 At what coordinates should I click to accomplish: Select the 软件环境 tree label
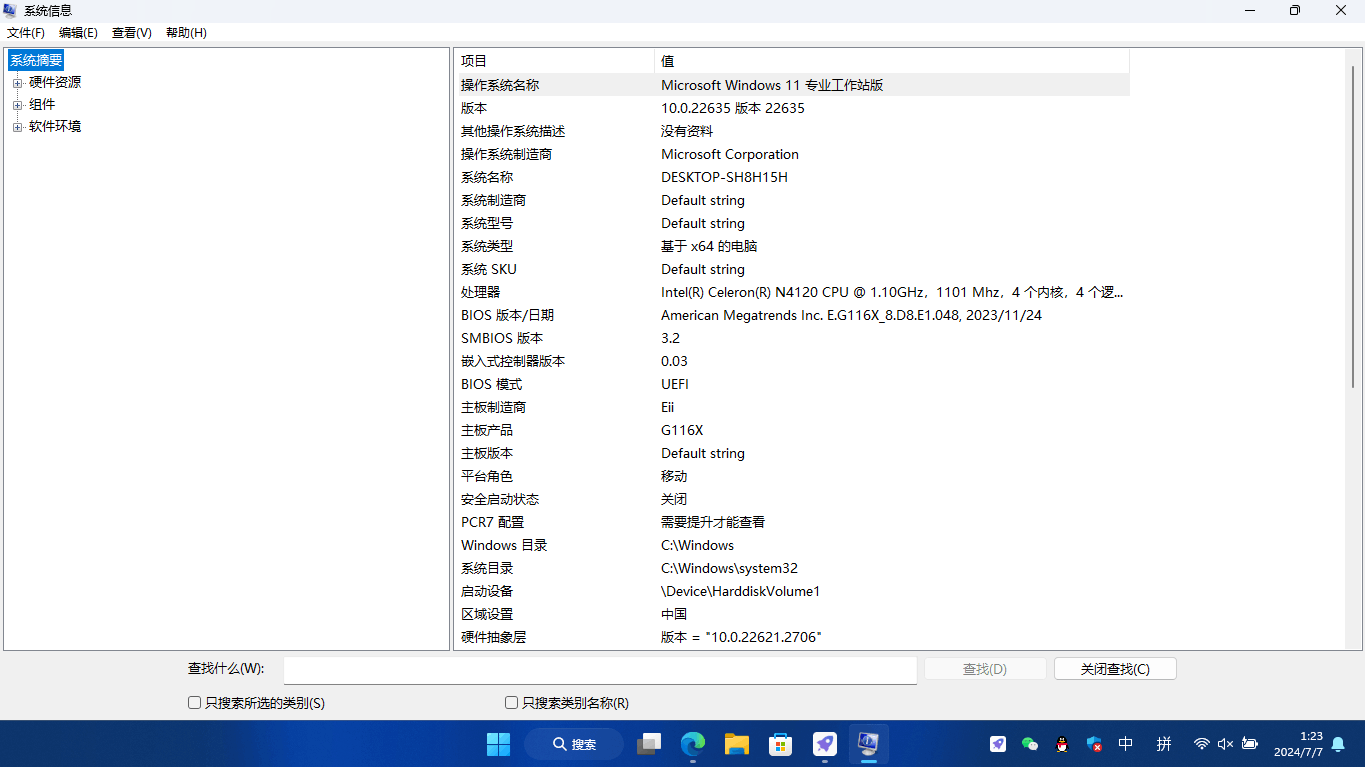pyautogui.click(x=55, y=127)
